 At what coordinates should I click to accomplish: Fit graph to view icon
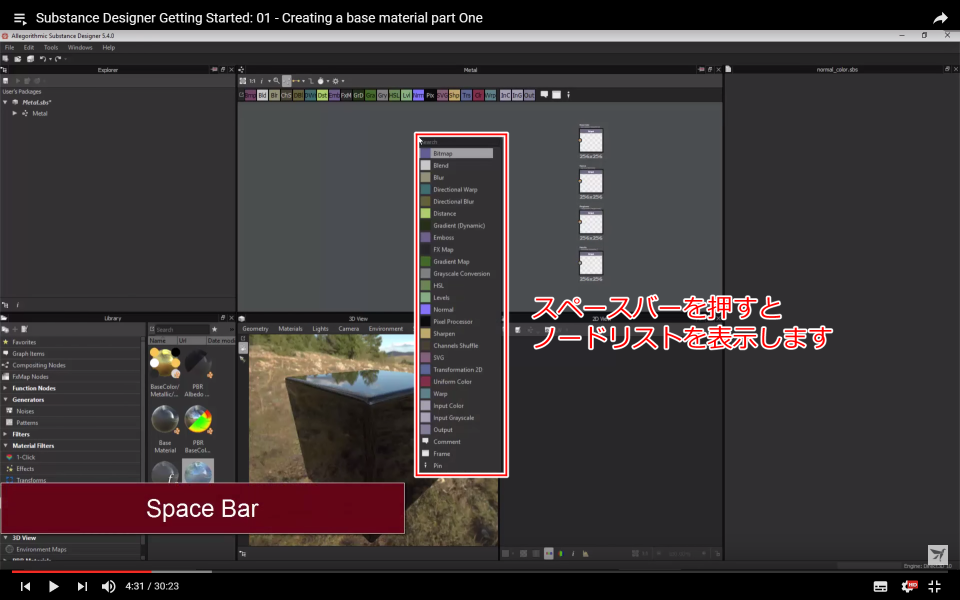(x=242, y=81)
